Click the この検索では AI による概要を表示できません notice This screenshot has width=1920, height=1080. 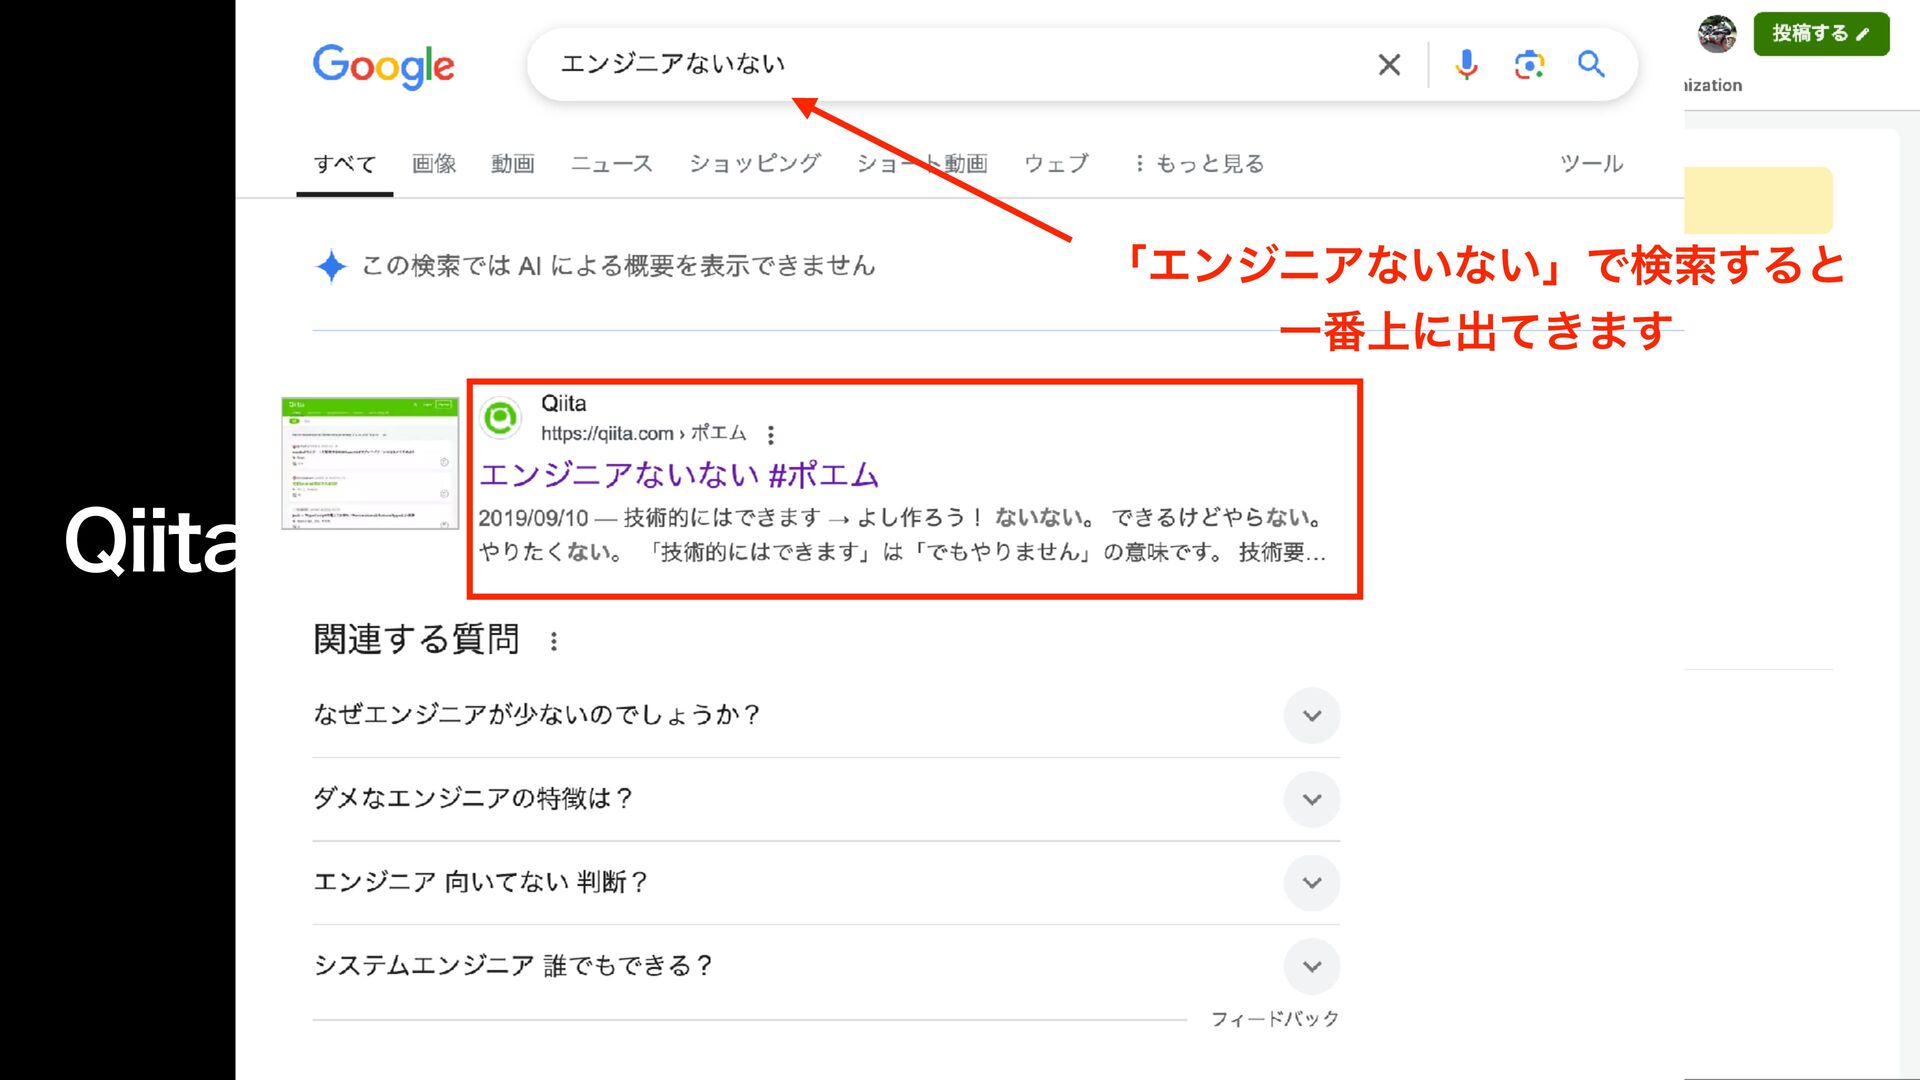point(618,266)
